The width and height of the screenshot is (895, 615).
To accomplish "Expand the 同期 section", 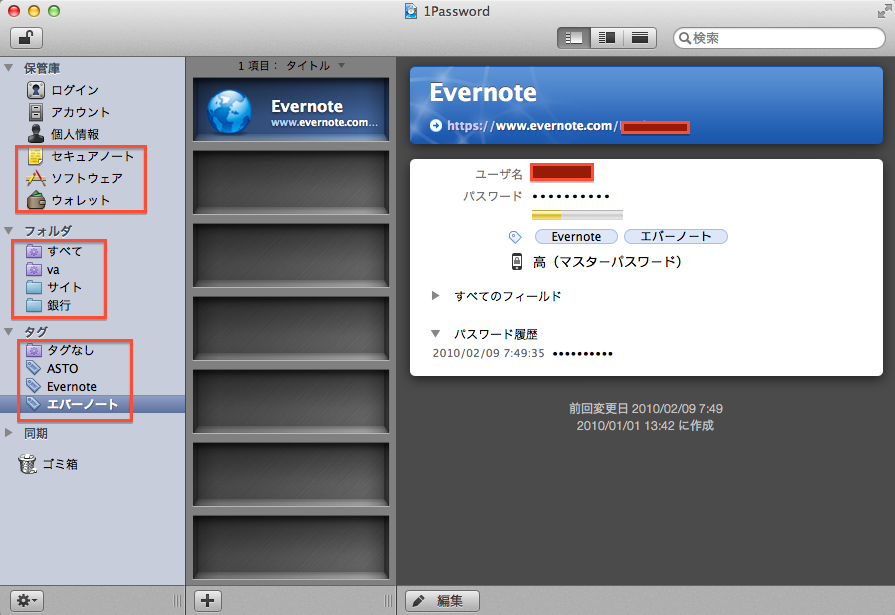I will 9,433.
